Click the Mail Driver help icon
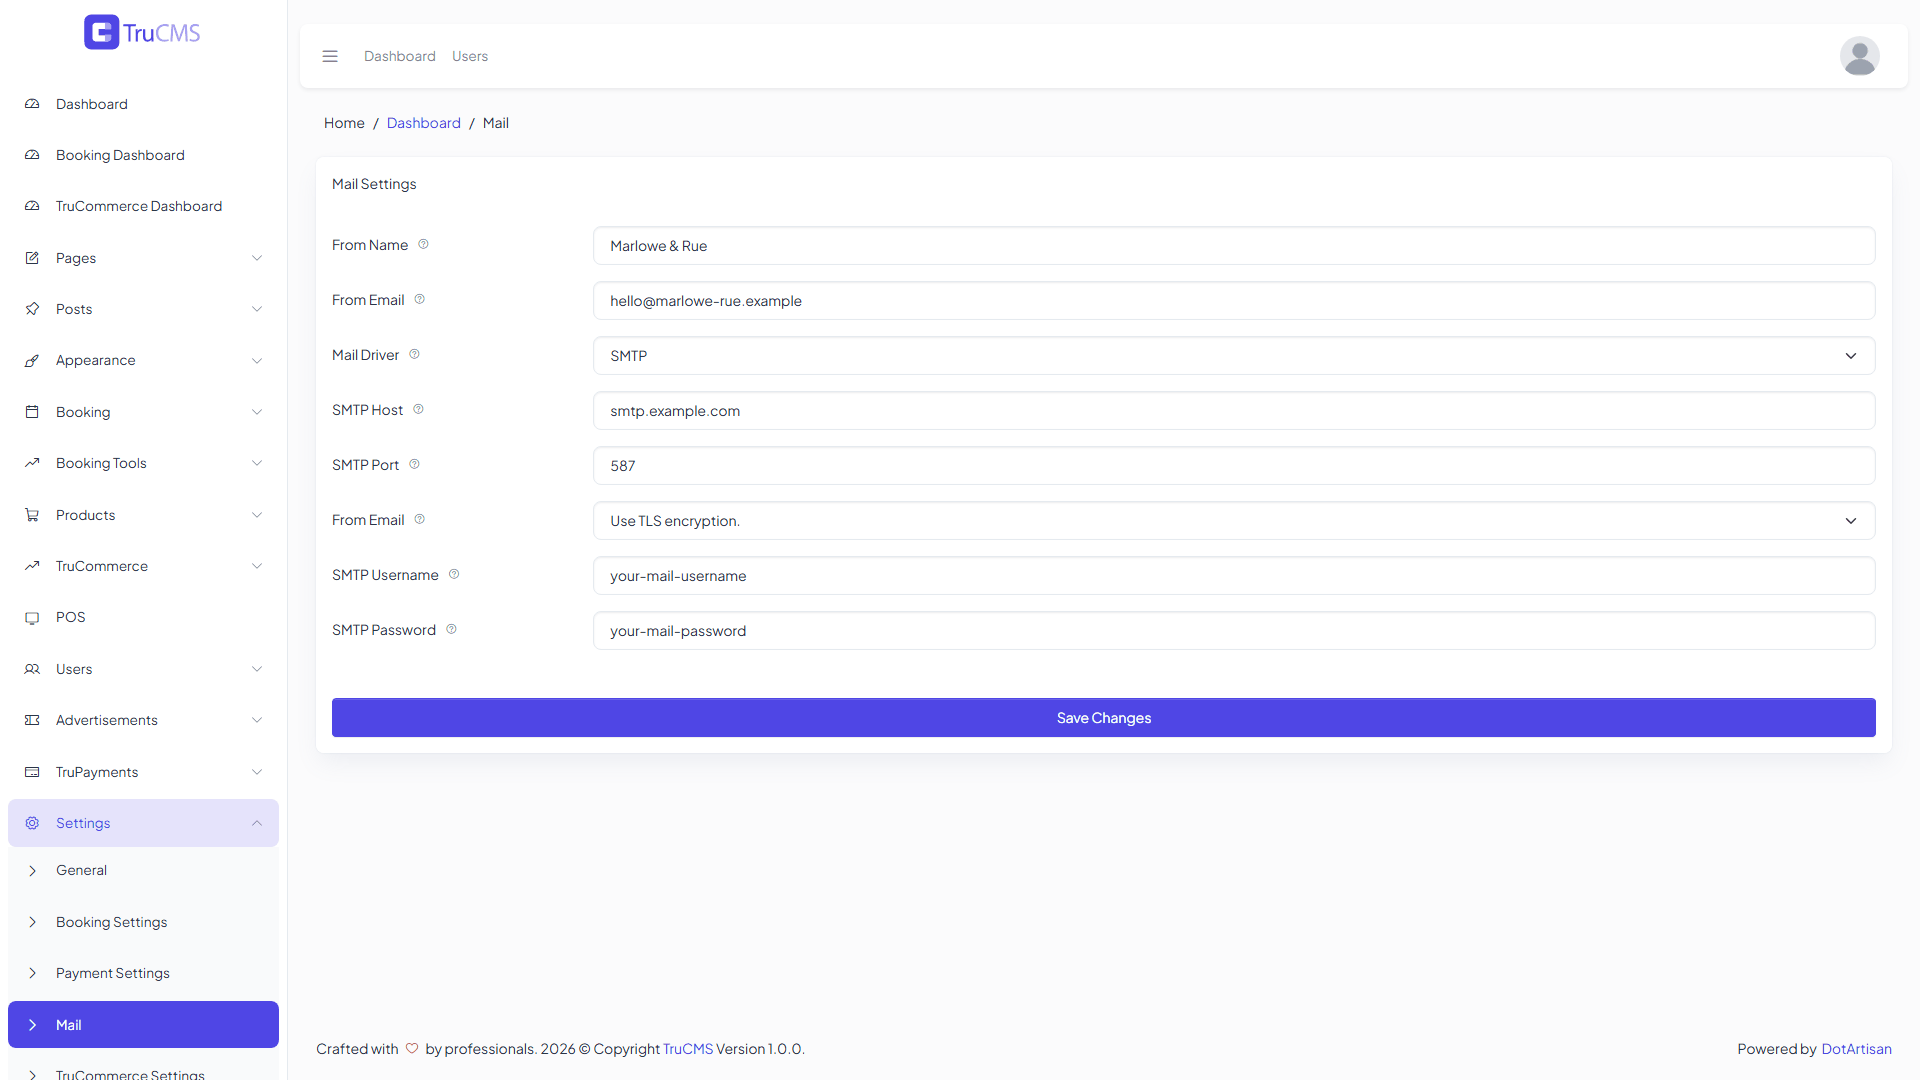 (x=414, y=354)
